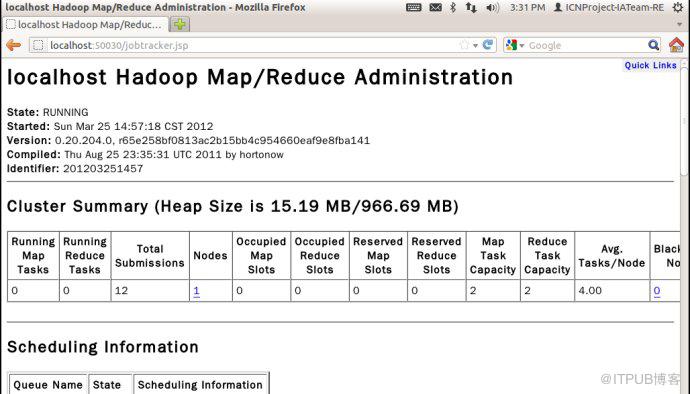Screen dimensions: 690x394
Task: Select the Total Submissions value 12
Action: pyautogui.click(x=121, y=291)
